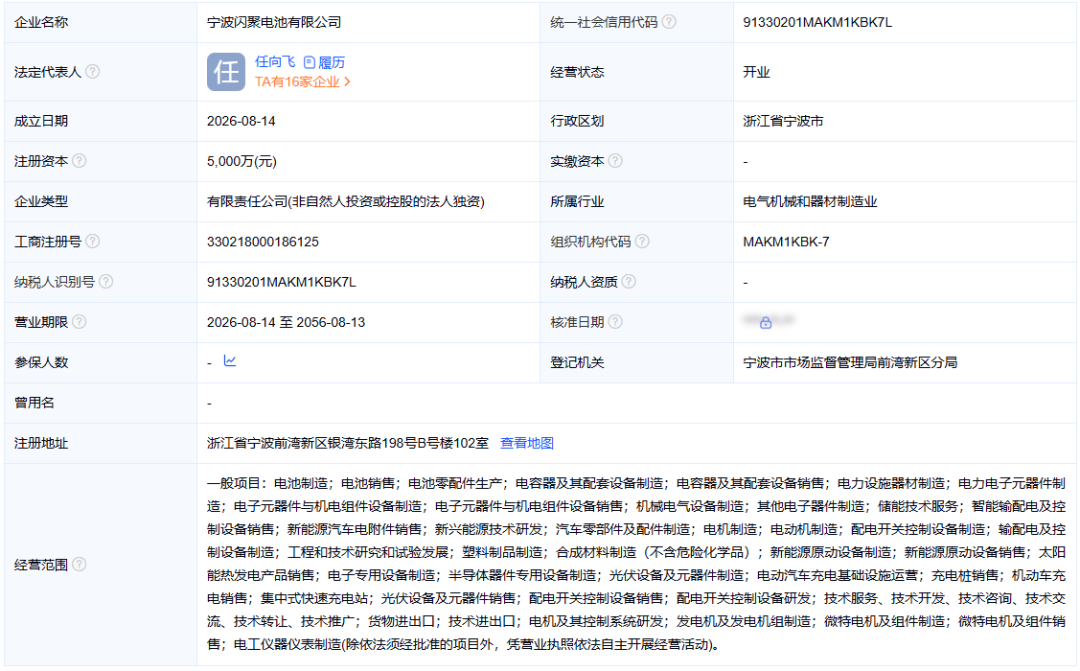Click region value 浙江省宁波市
1080x671 pixels.
coord(783,121)
